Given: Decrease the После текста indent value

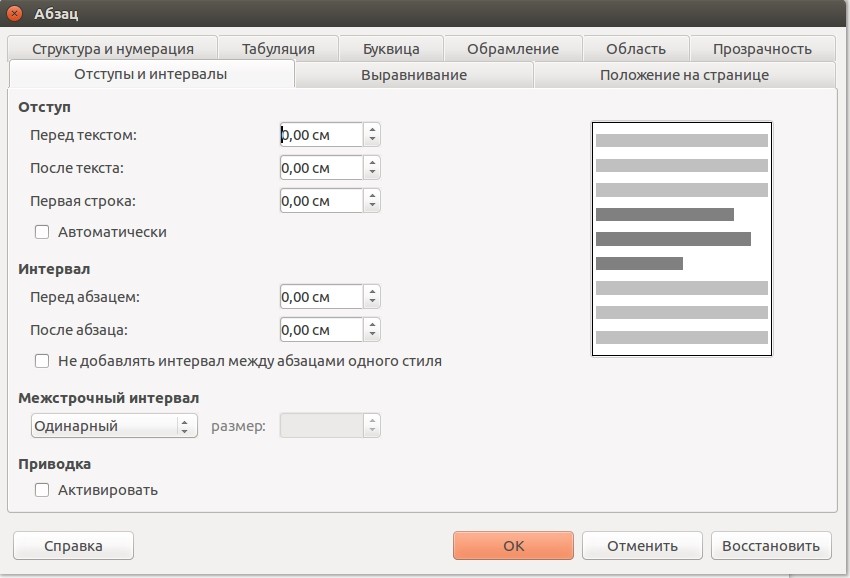Looking at the screenshot, I should tap(372, 174).
